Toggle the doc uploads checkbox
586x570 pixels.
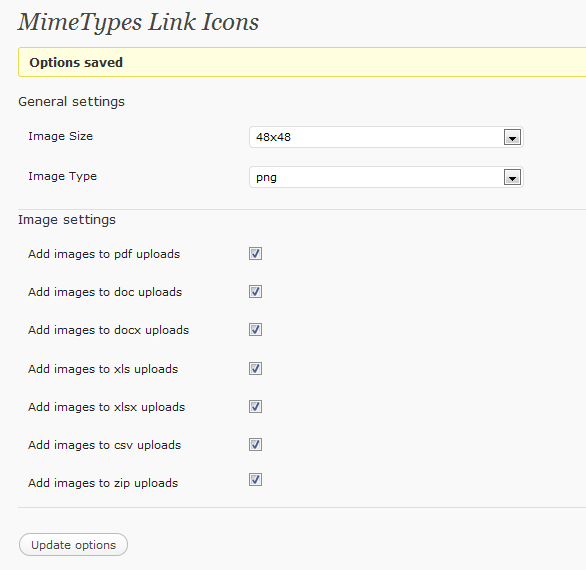click(255, 292)
